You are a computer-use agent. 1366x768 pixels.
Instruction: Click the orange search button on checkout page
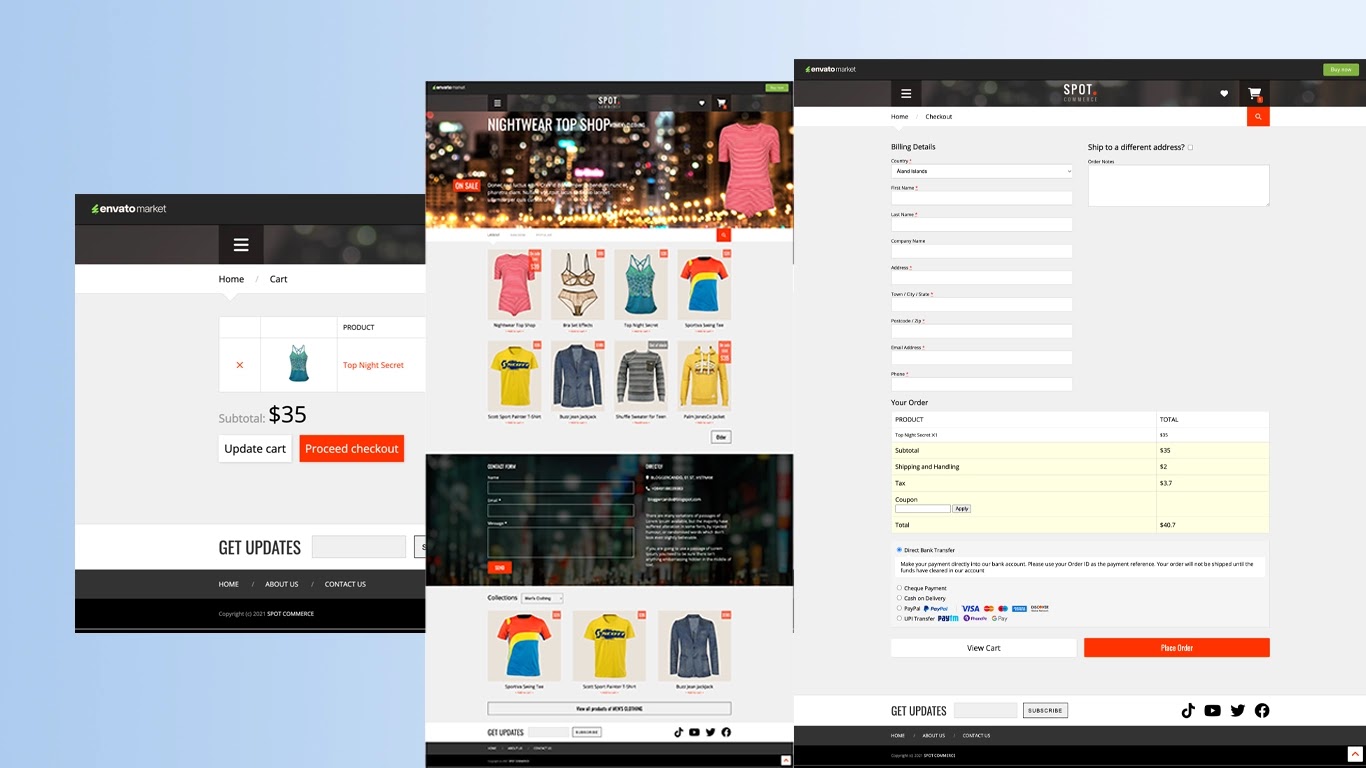(x=1258, y=117)
